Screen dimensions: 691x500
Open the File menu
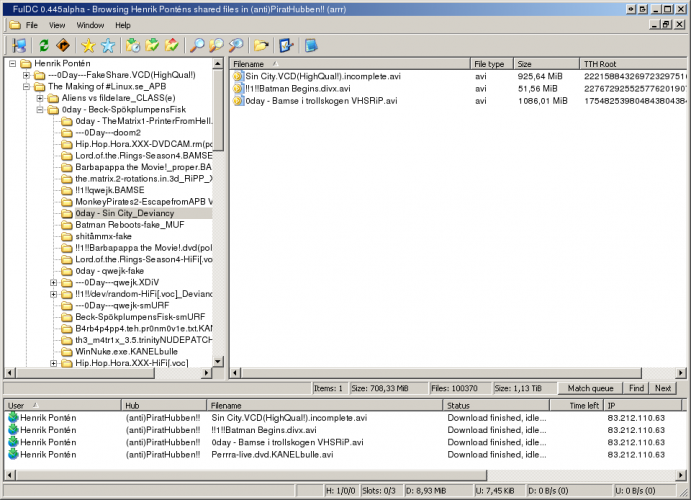click(31, 24)
